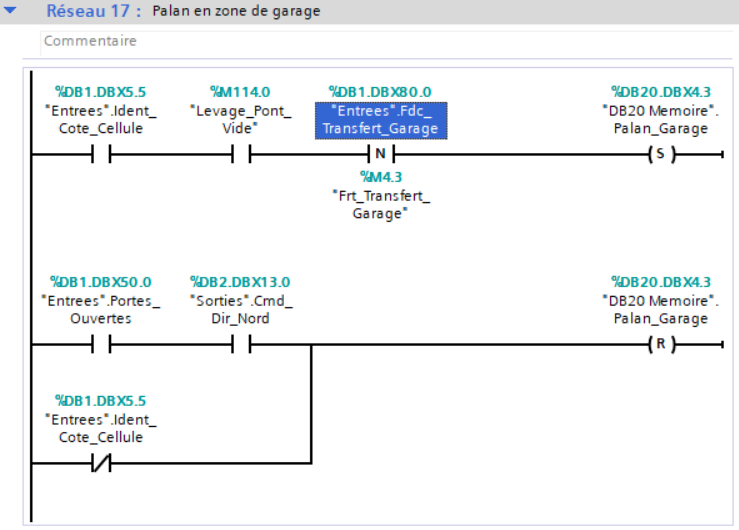Select the normally open contact under Portes_Ouvertes

coord(100,345)
